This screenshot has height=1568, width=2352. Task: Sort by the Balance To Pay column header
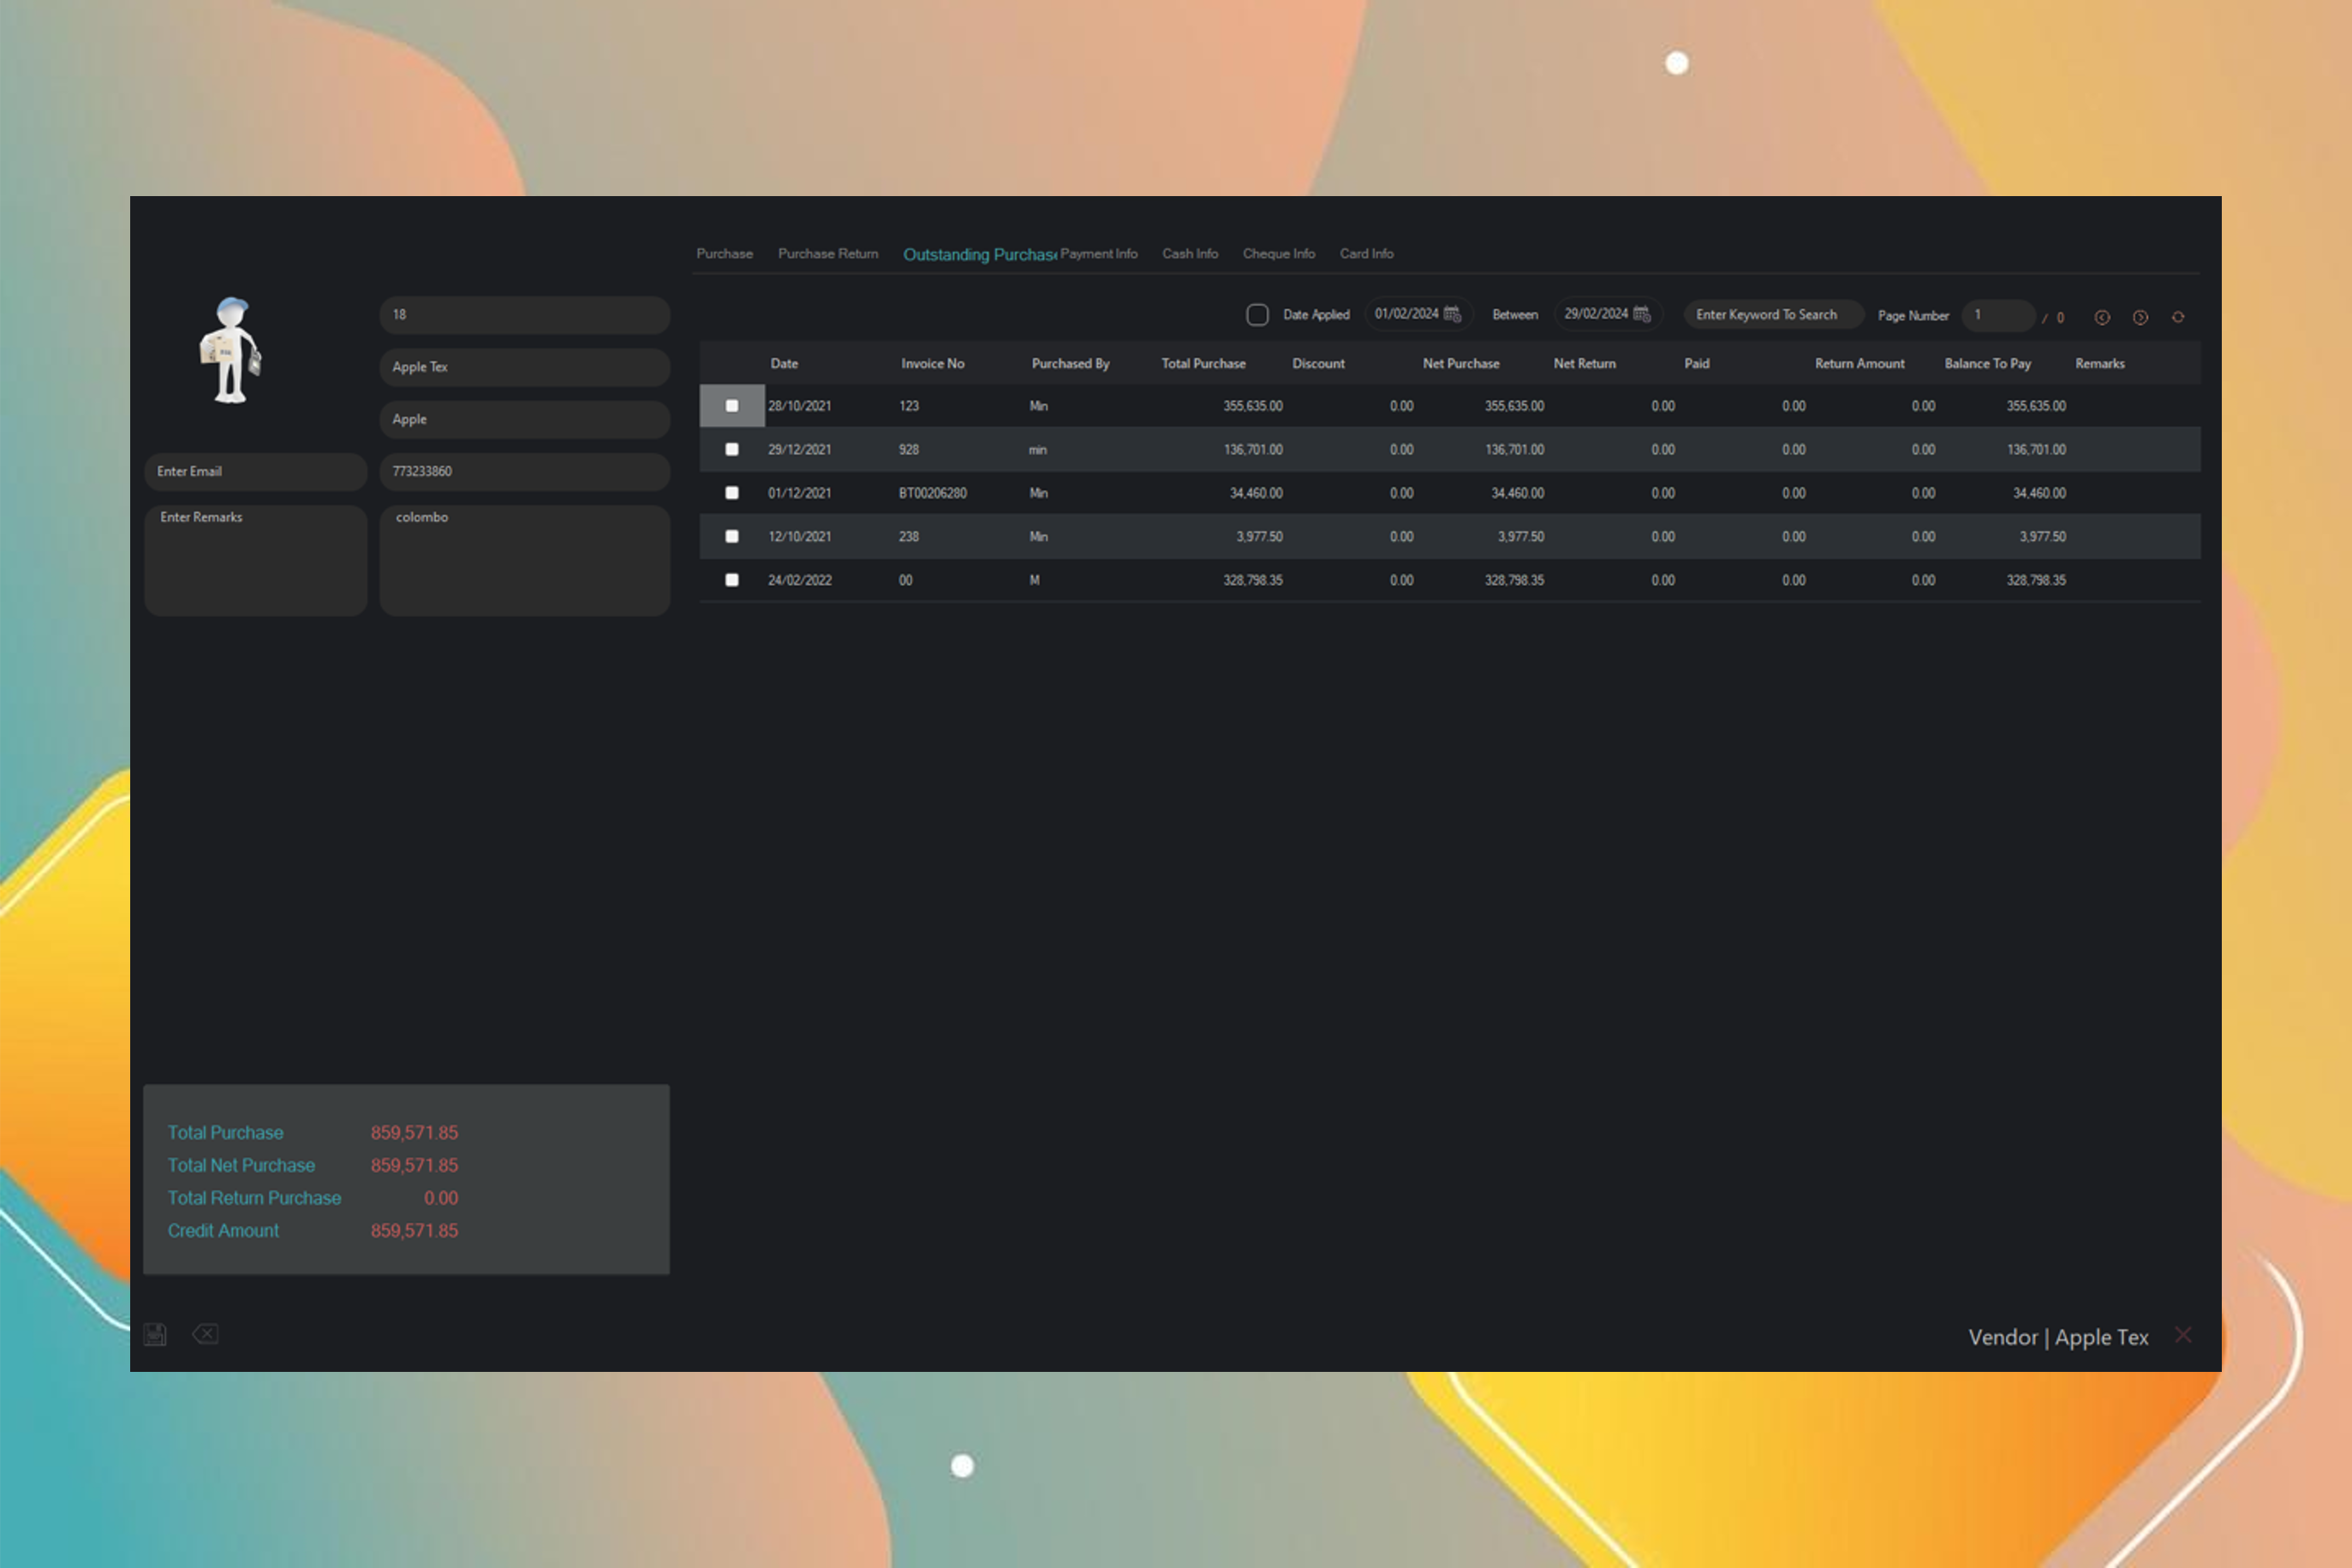tap(1988, 364)
